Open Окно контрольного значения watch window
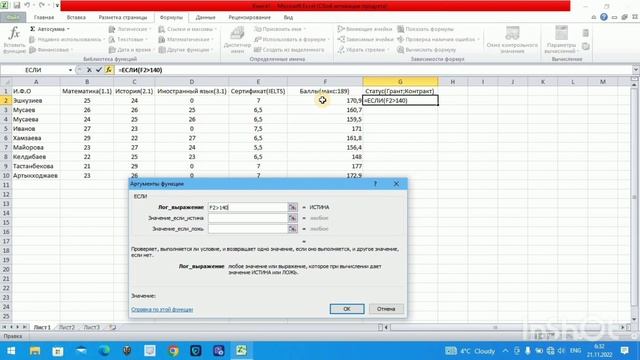The image size is (640, 360). point(512,40)
